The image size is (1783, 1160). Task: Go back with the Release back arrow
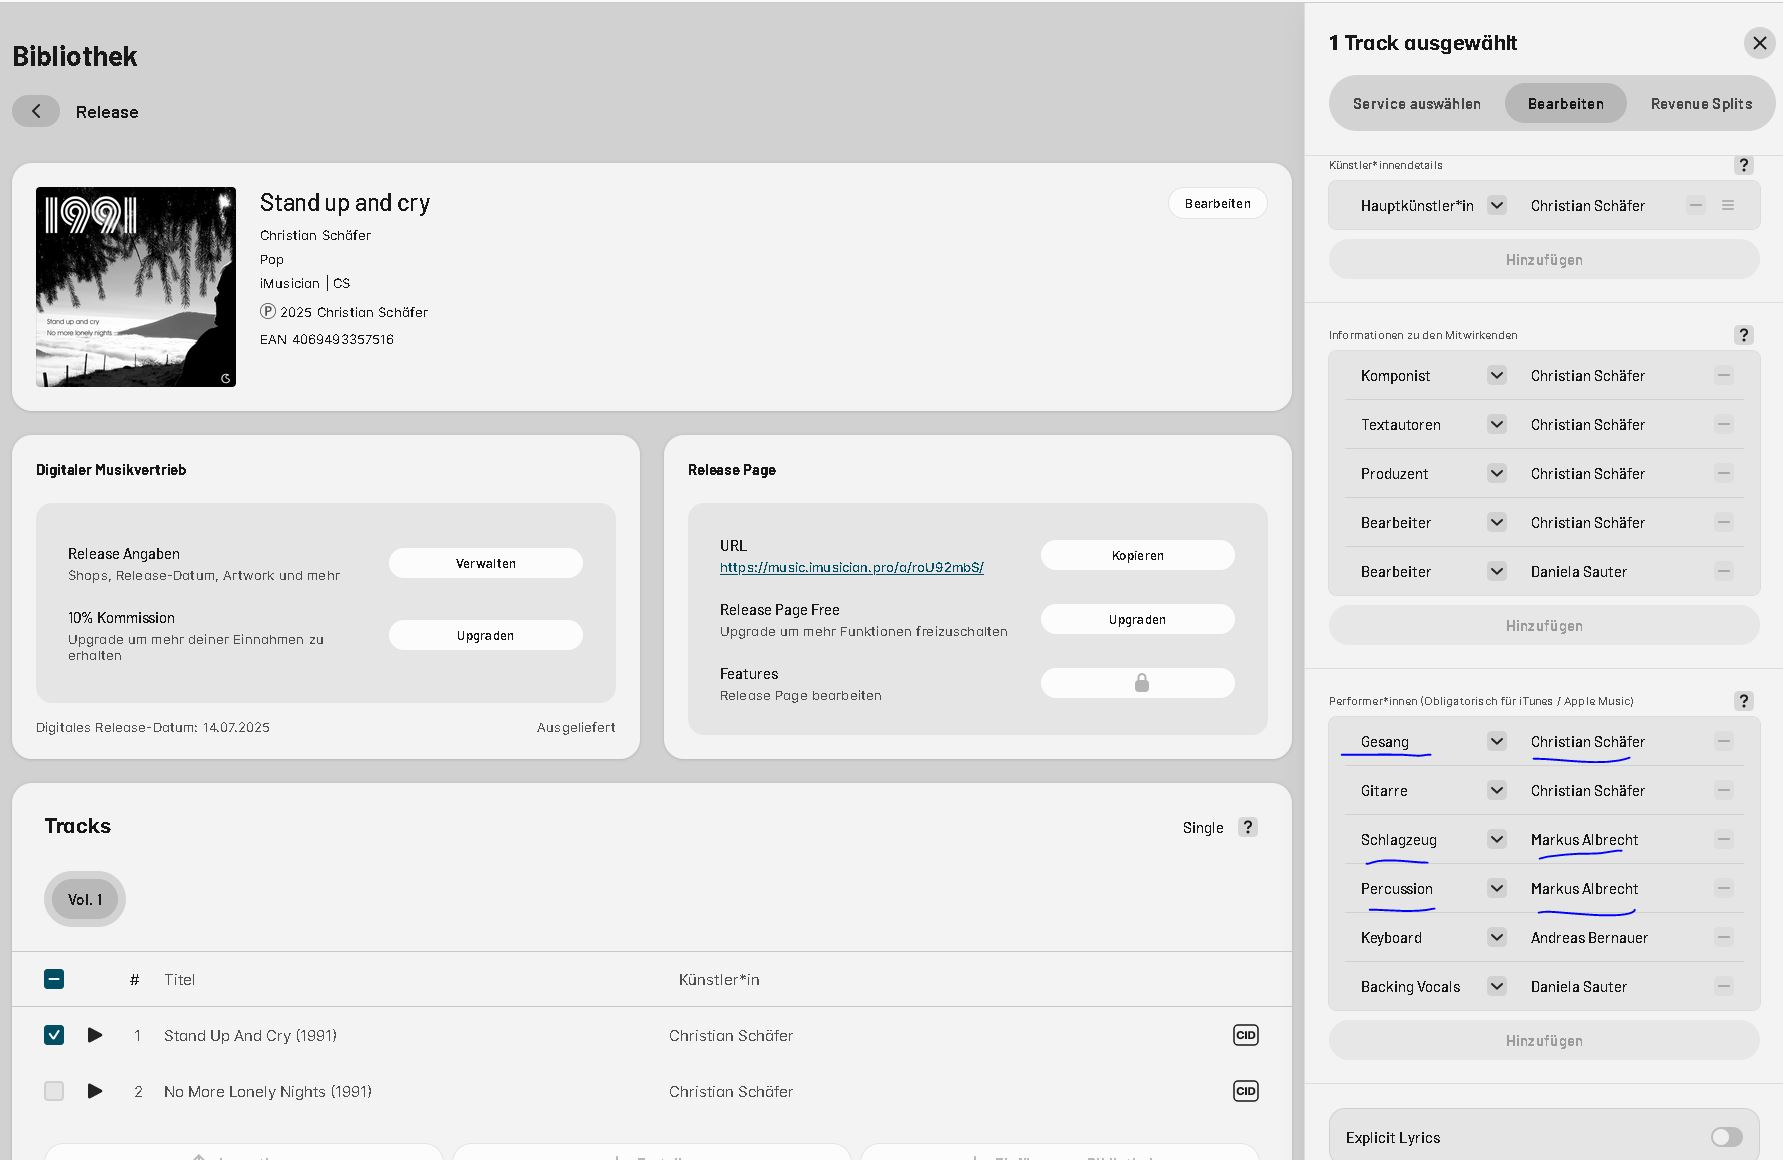click(x=36, y=111)
